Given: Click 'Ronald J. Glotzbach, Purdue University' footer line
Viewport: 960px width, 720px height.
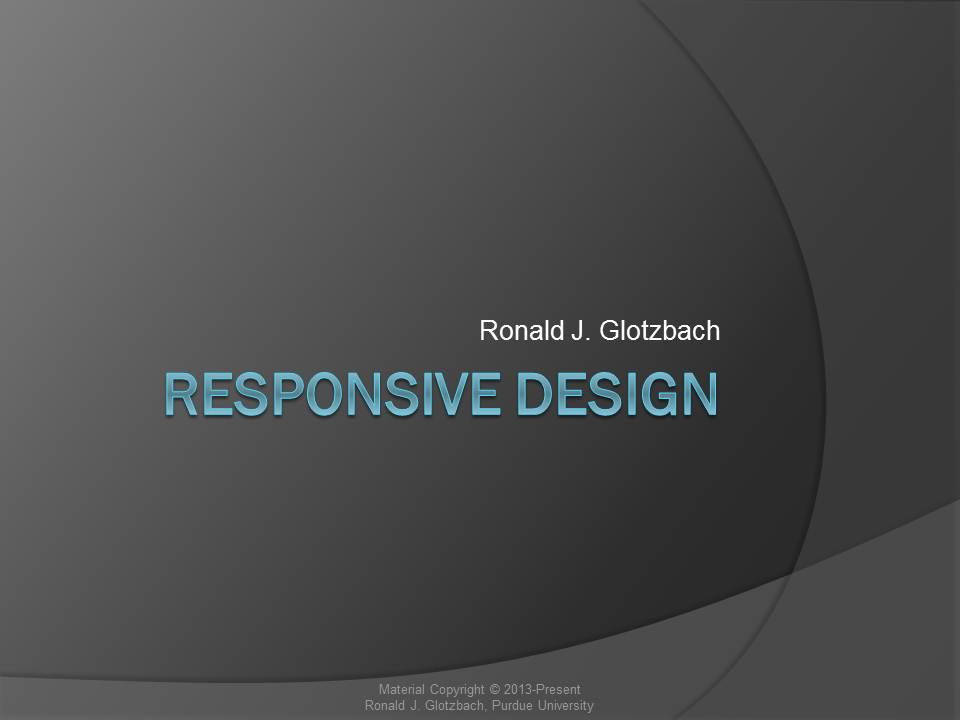Looking at the screenshot, I should pos(479,705).
